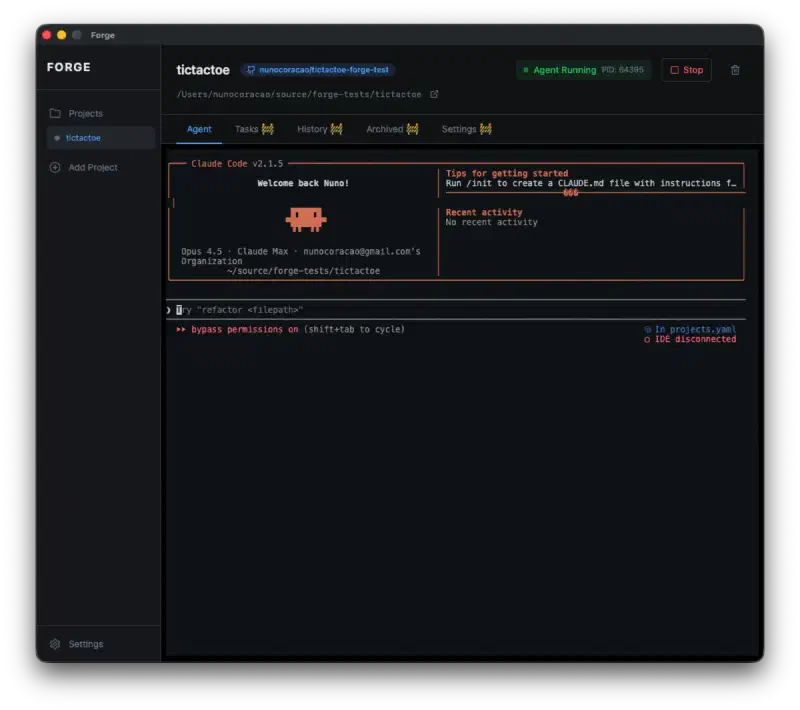Click 'Claude Code v2.1.5' title text
This screenshot has height=710, width=800.
coord(237,164)
